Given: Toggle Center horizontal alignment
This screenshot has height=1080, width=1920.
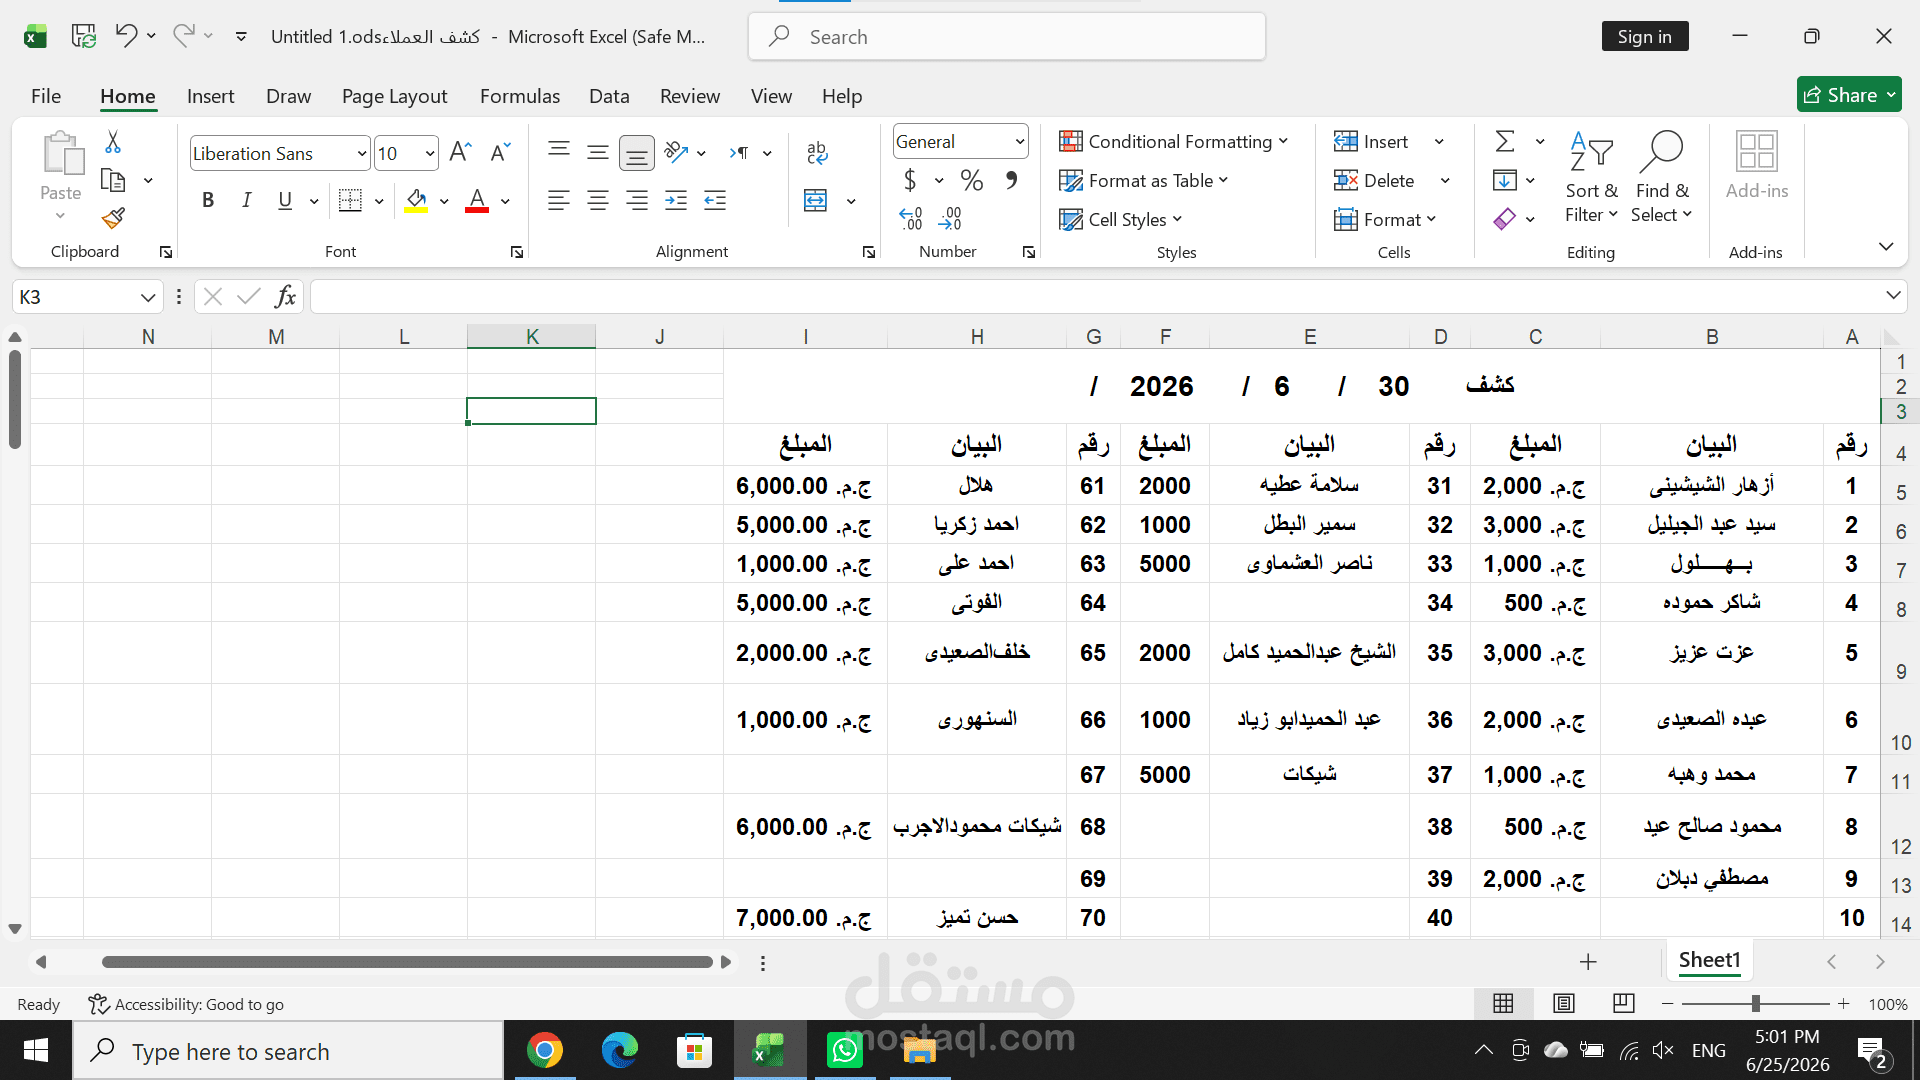Looking at the screenshot, I should [598, 200].
